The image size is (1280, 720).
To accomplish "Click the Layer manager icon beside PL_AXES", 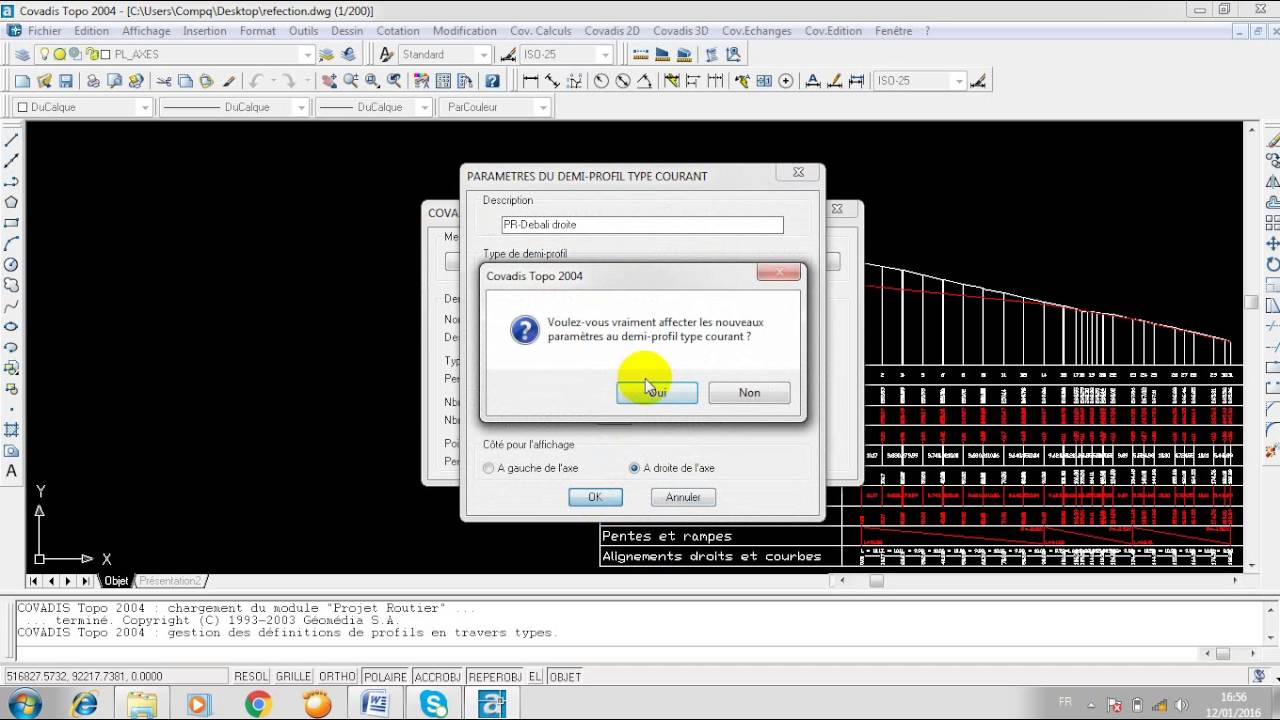I will coord(22,54).
